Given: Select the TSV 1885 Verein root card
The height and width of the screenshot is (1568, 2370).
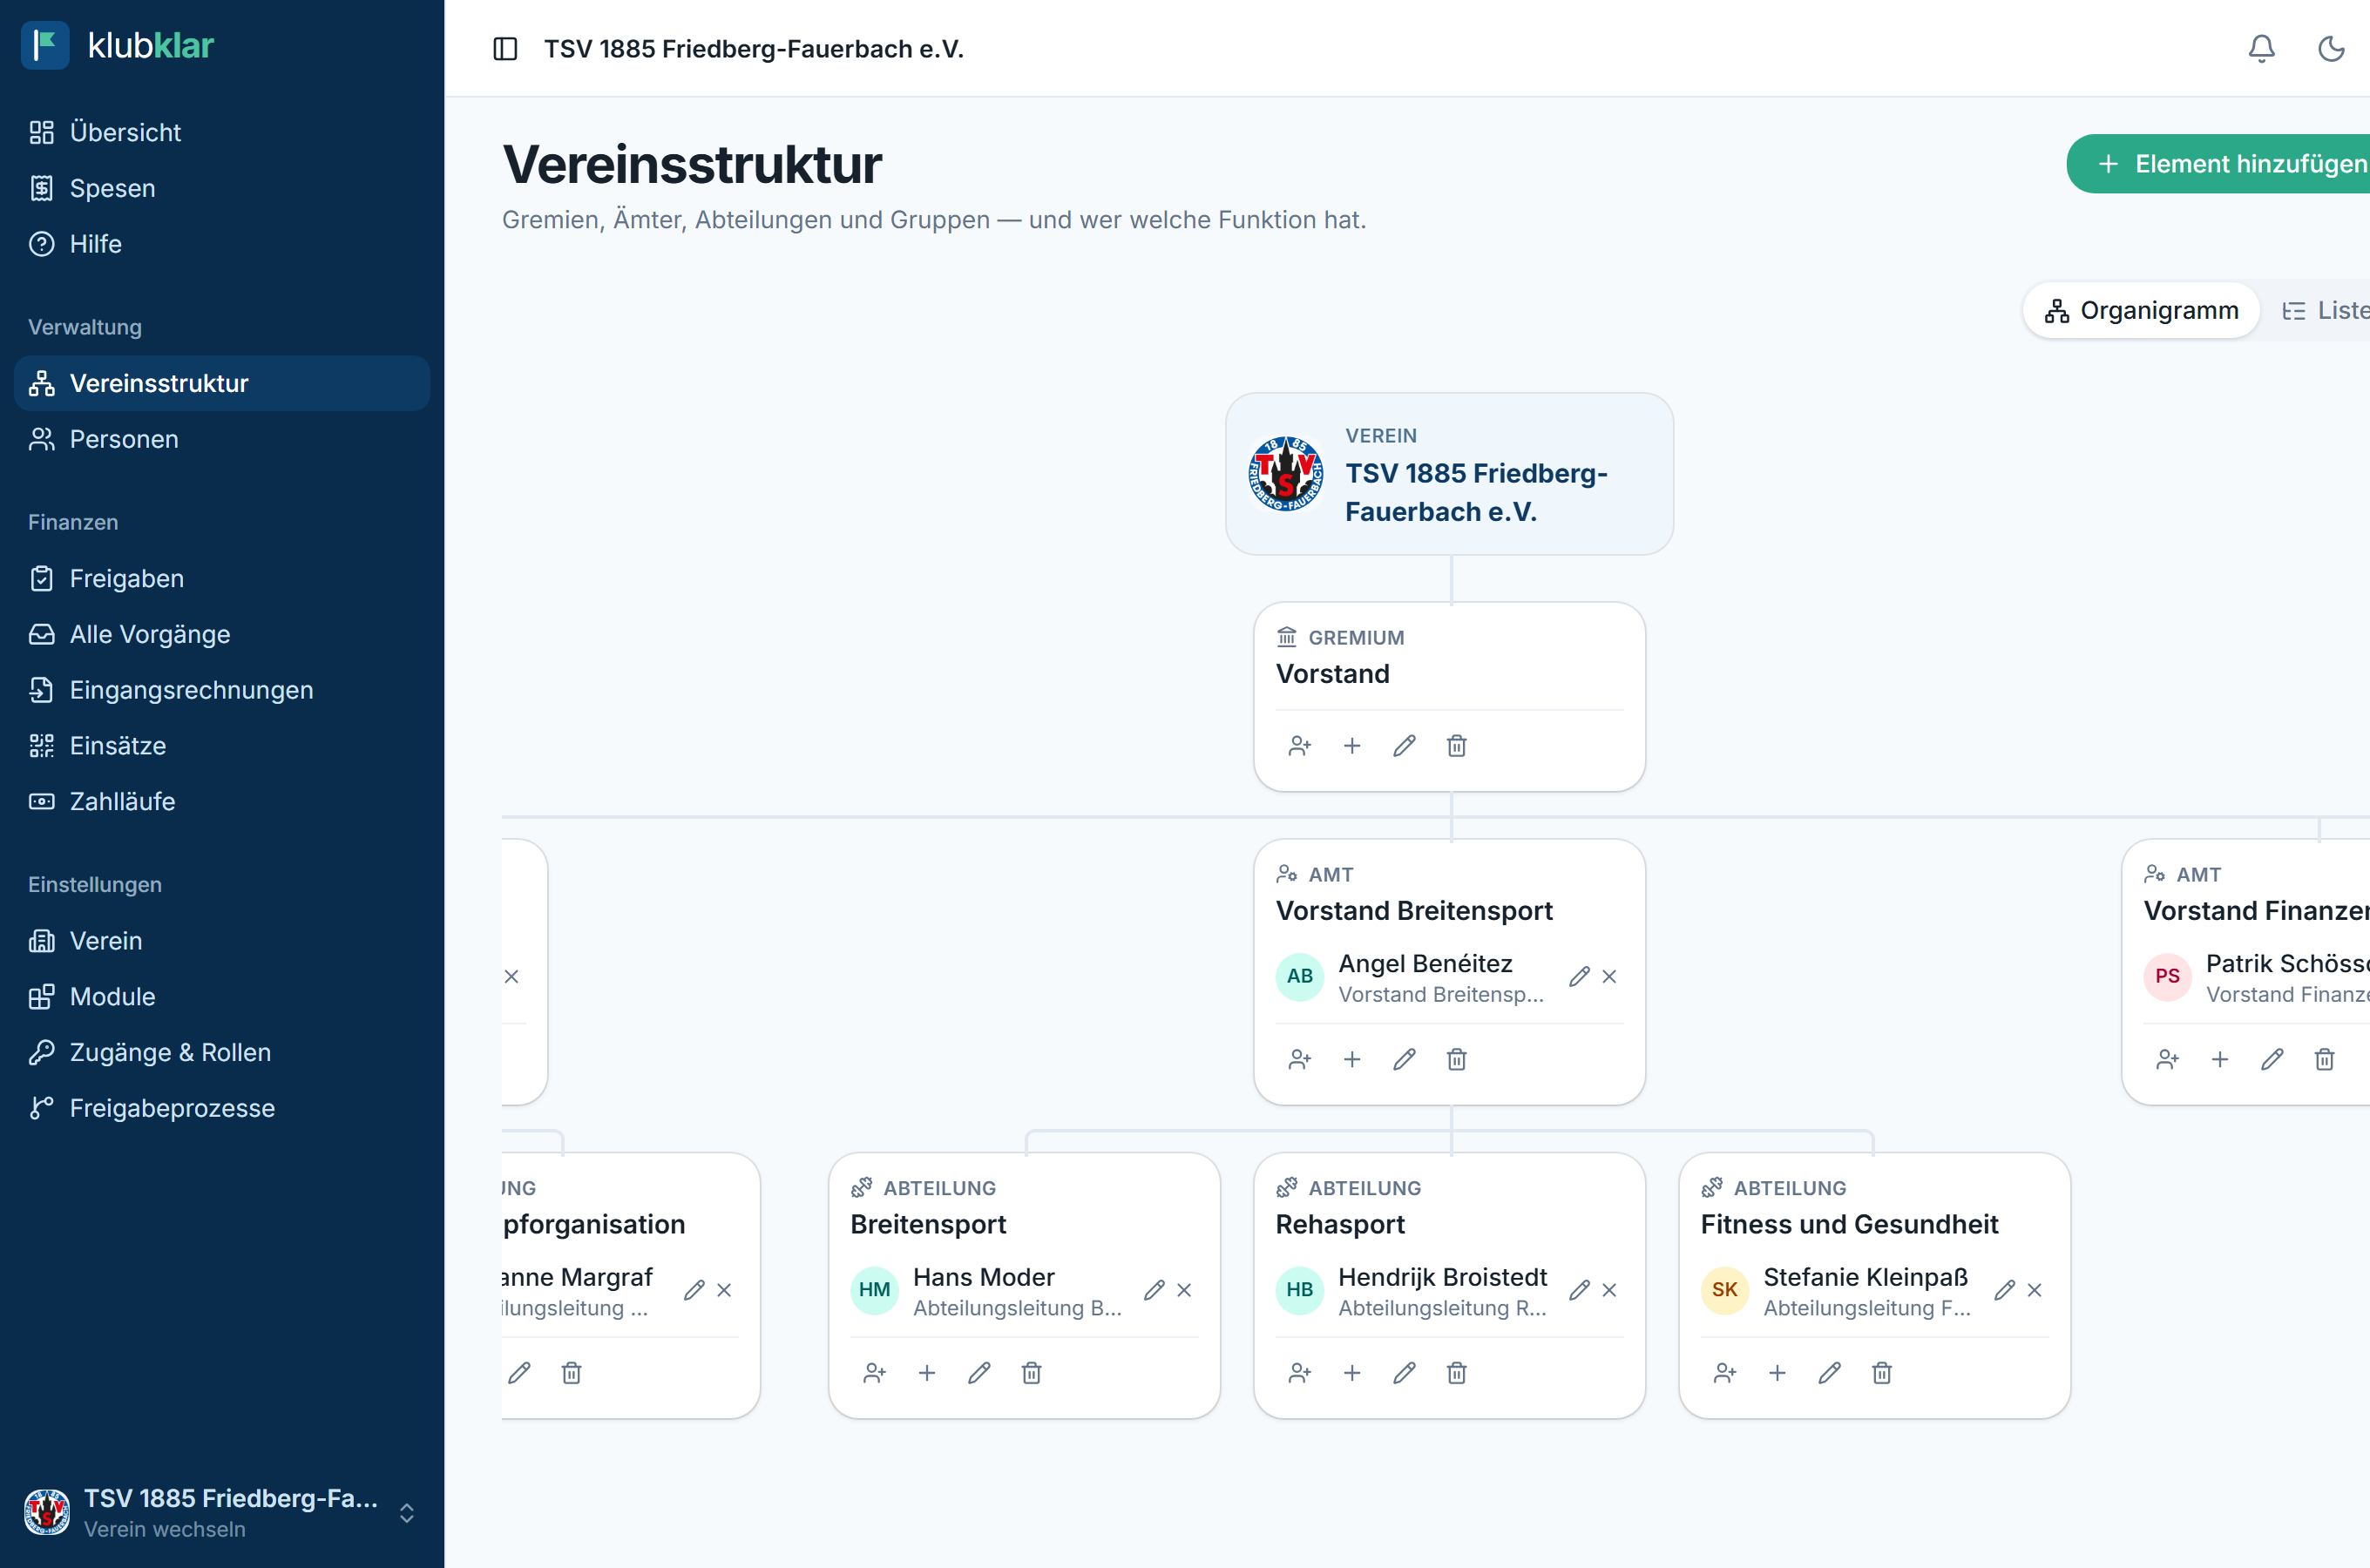Looking at the screenshot, I should pos(1449,474).
